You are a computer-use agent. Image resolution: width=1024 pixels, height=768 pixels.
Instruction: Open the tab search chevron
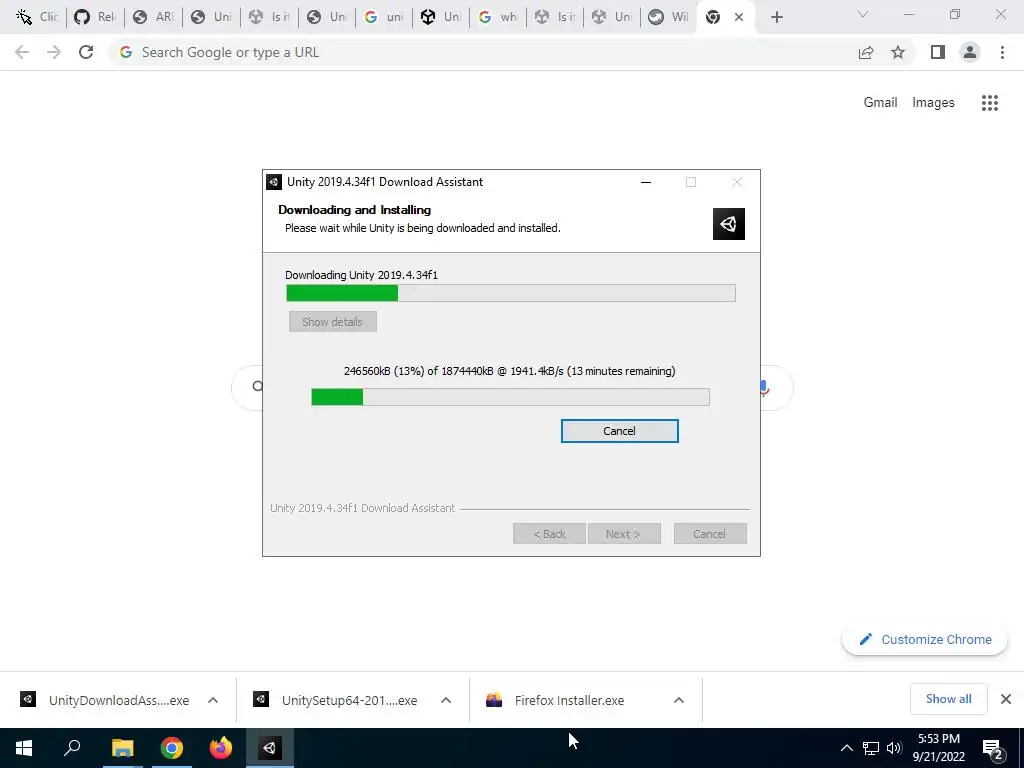tap(863, 14)
